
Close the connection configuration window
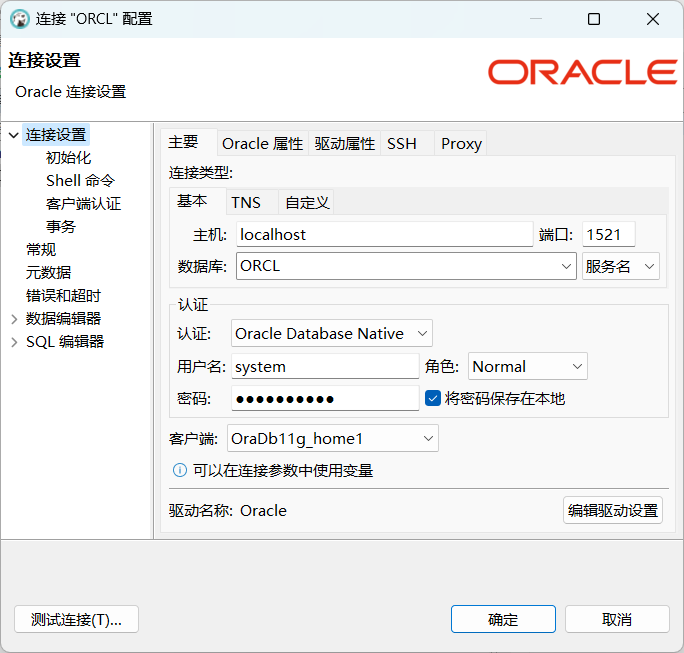pos(653,19)
